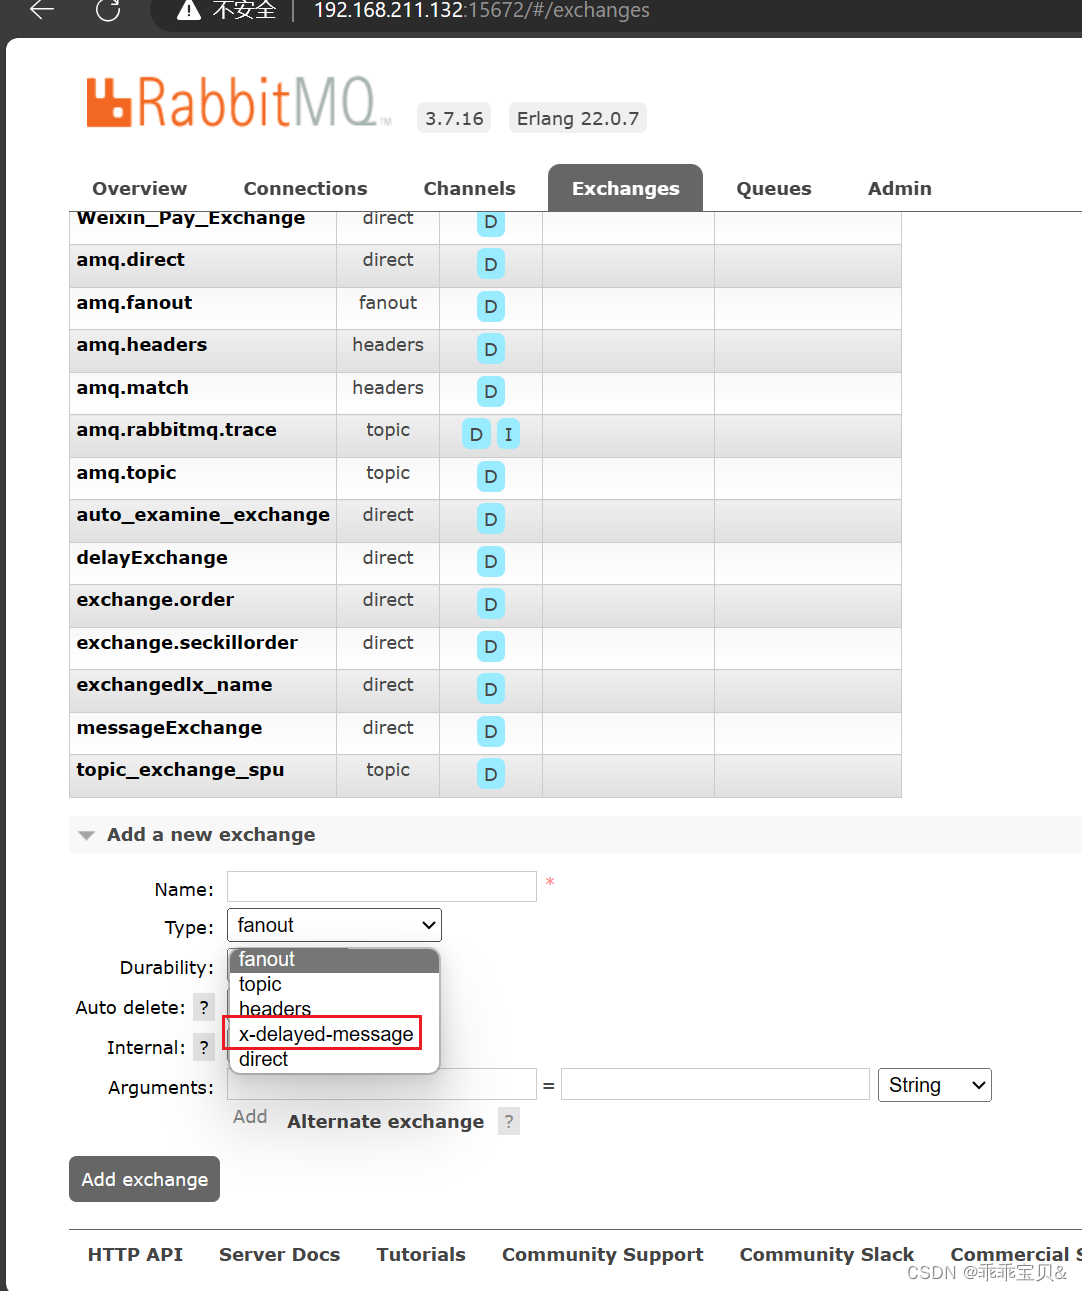Open the Community Support link
Image resolution: width=1082 pixels, height=1291 pixels.
602,1255
